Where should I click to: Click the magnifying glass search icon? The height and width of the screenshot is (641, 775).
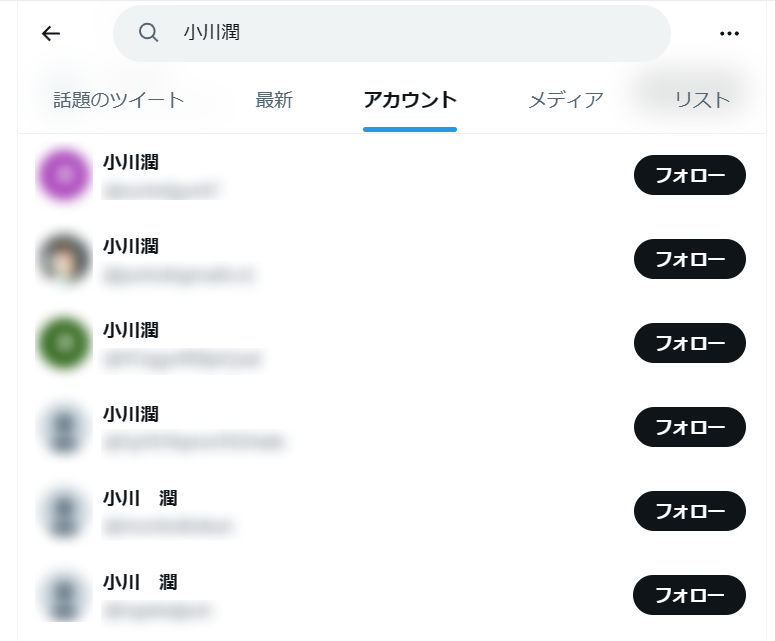click(x=148, y=33)
